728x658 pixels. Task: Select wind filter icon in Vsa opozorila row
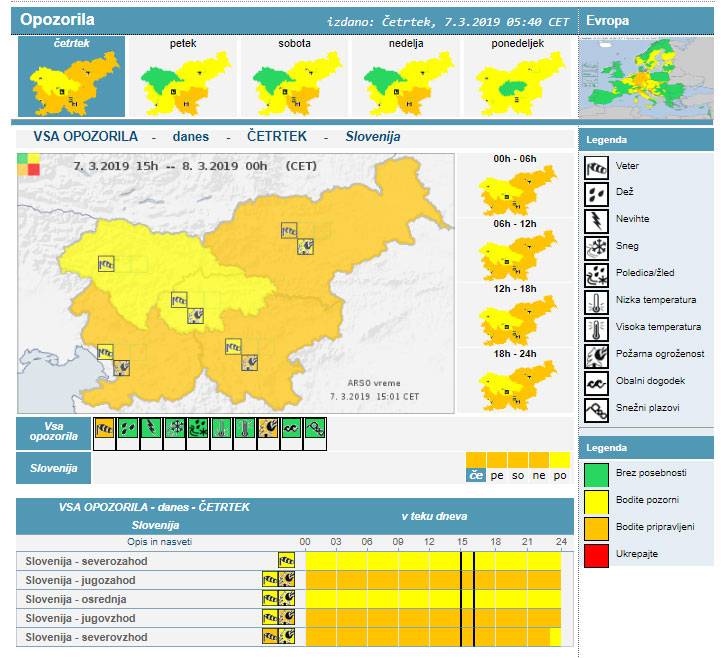(104, 429)
